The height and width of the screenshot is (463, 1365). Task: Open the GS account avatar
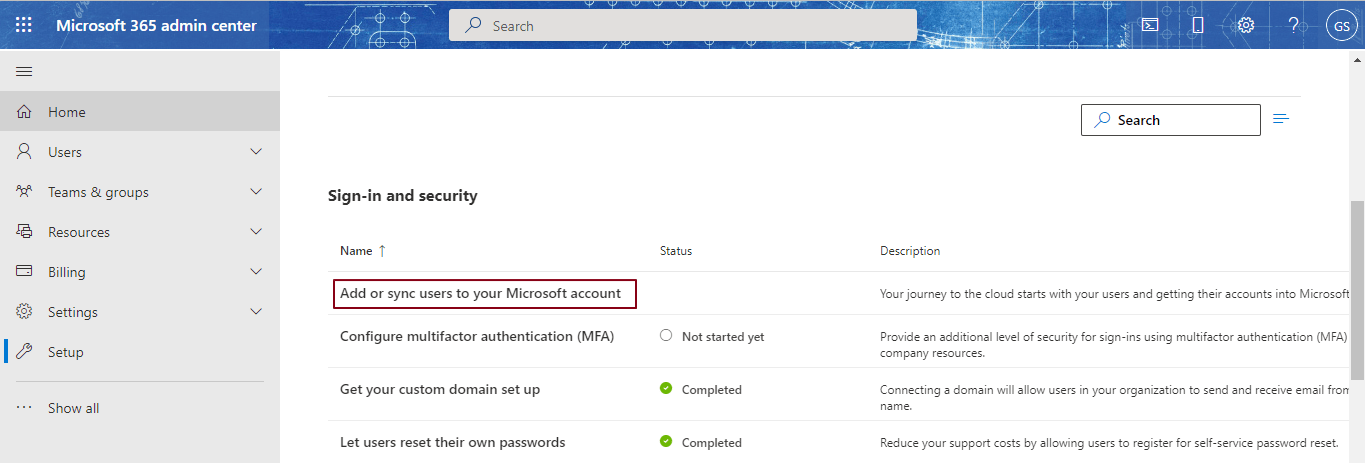pos(1341,26)
